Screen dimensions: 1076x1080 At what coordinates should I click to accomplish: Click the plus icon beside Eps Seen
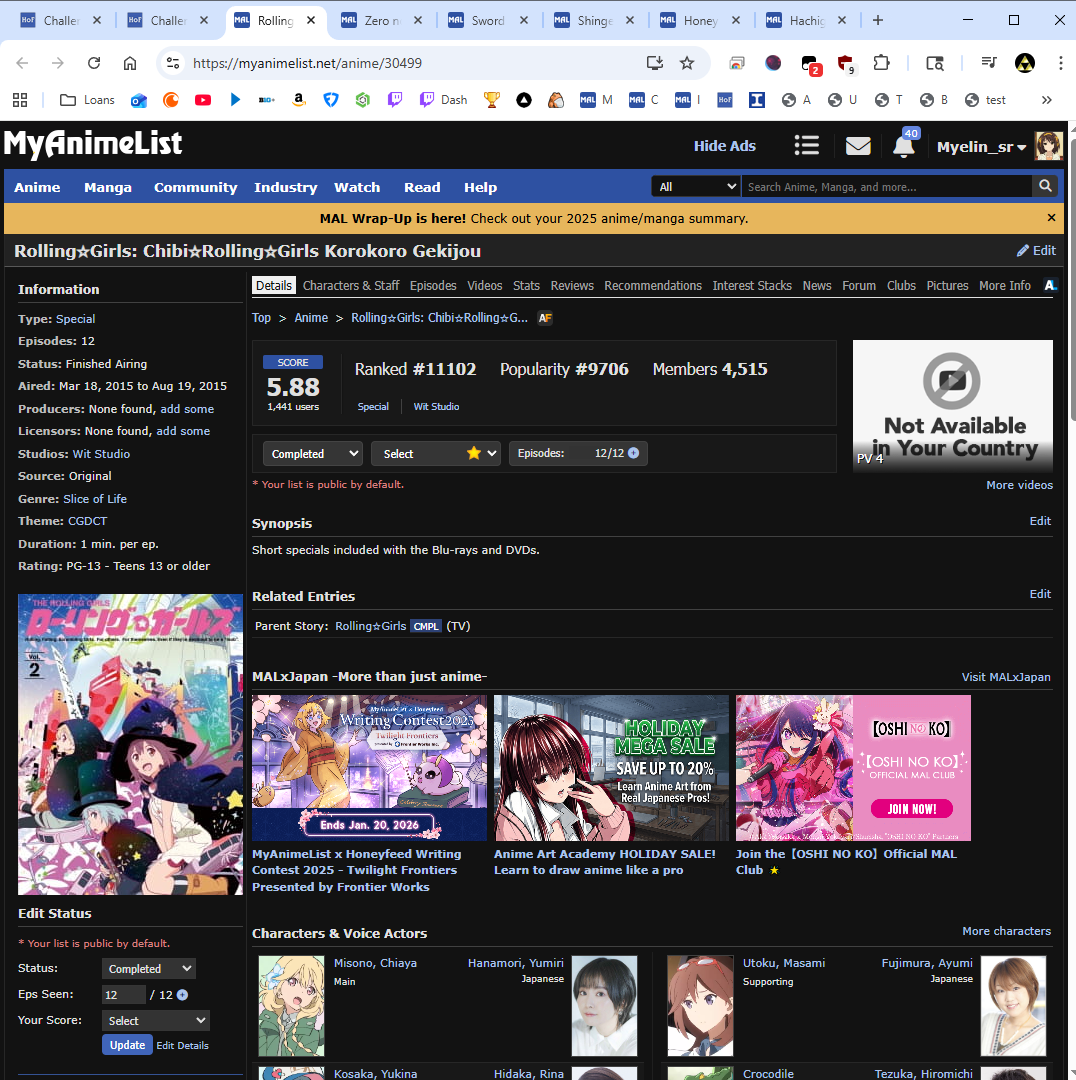click(x=183, y=995)
